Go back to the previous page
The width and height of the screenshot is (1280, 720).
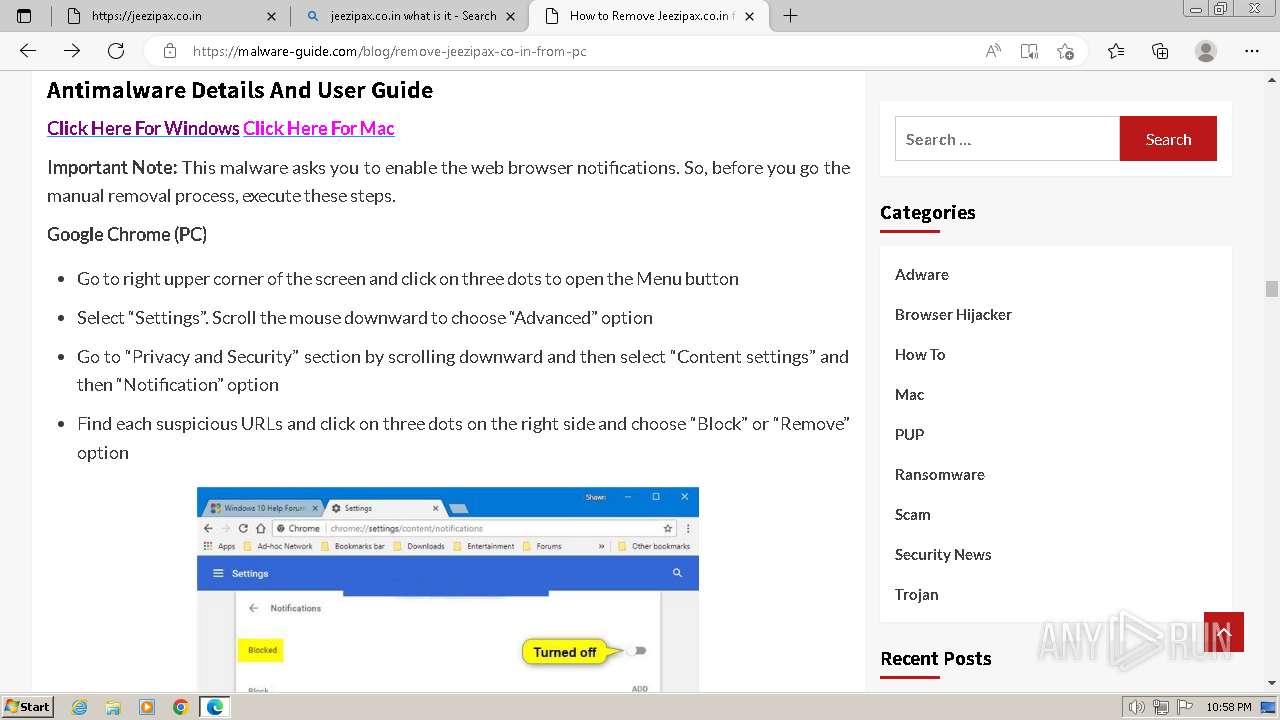[28, 51]
